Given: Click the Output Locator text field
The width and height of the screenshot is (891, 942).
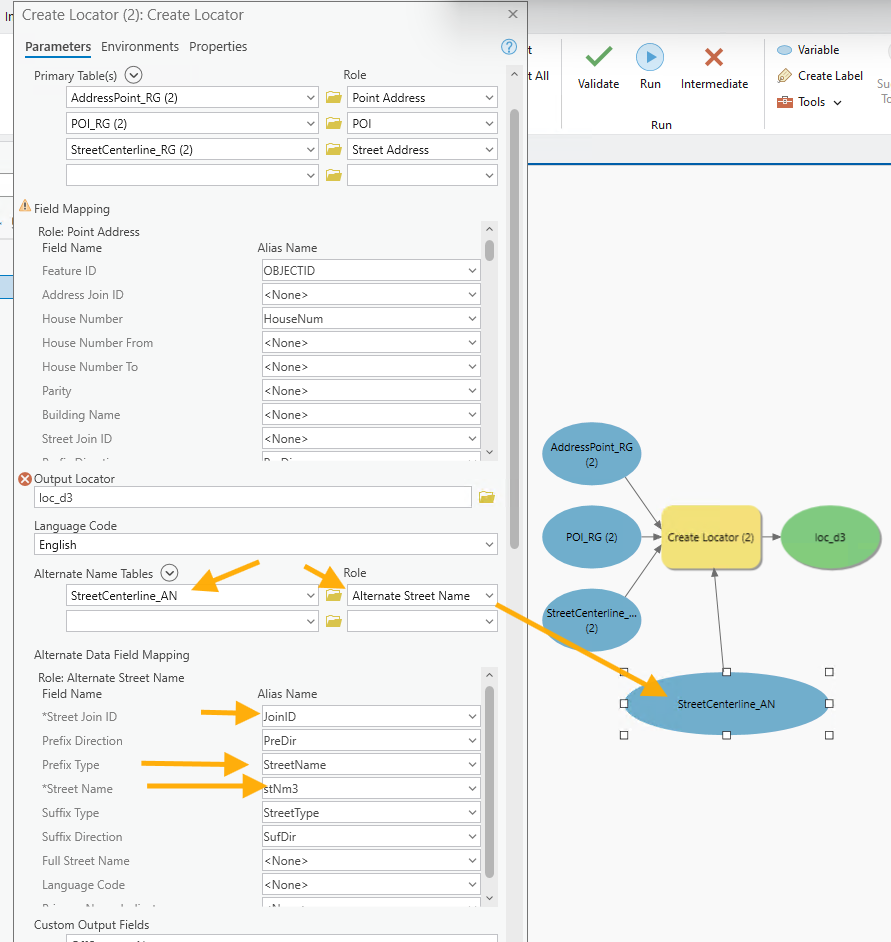Looking at the screenshot, I should click(x=252, y=497).
